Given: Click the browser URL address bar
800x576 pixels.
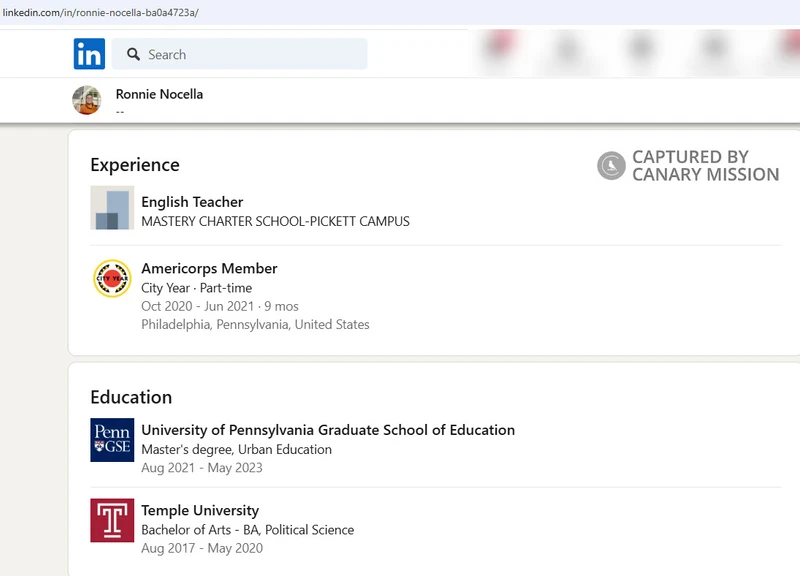Looking at the screenshot, I should pyautogui.click(x=400, y=12).
